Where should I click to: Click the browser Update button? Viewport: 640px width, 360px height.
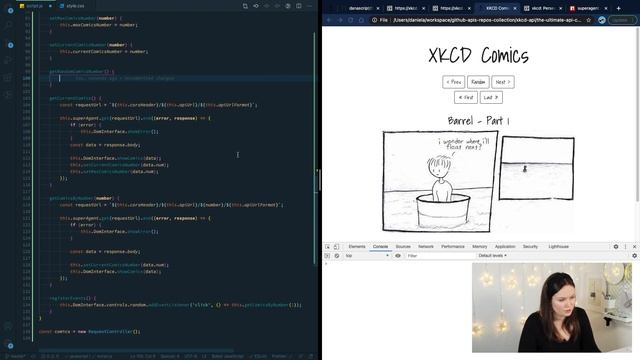621,20
